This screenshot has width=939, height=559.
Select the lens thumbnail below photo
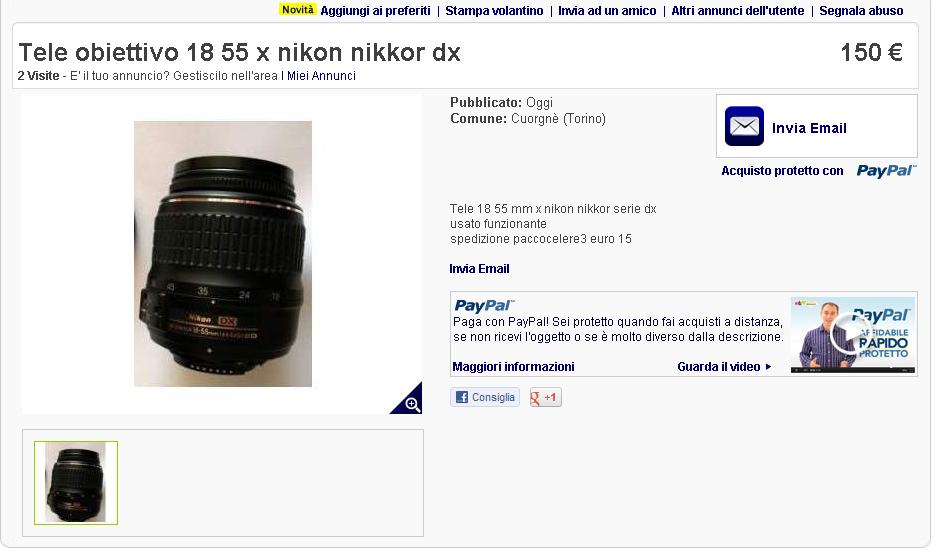pos(76,483)
